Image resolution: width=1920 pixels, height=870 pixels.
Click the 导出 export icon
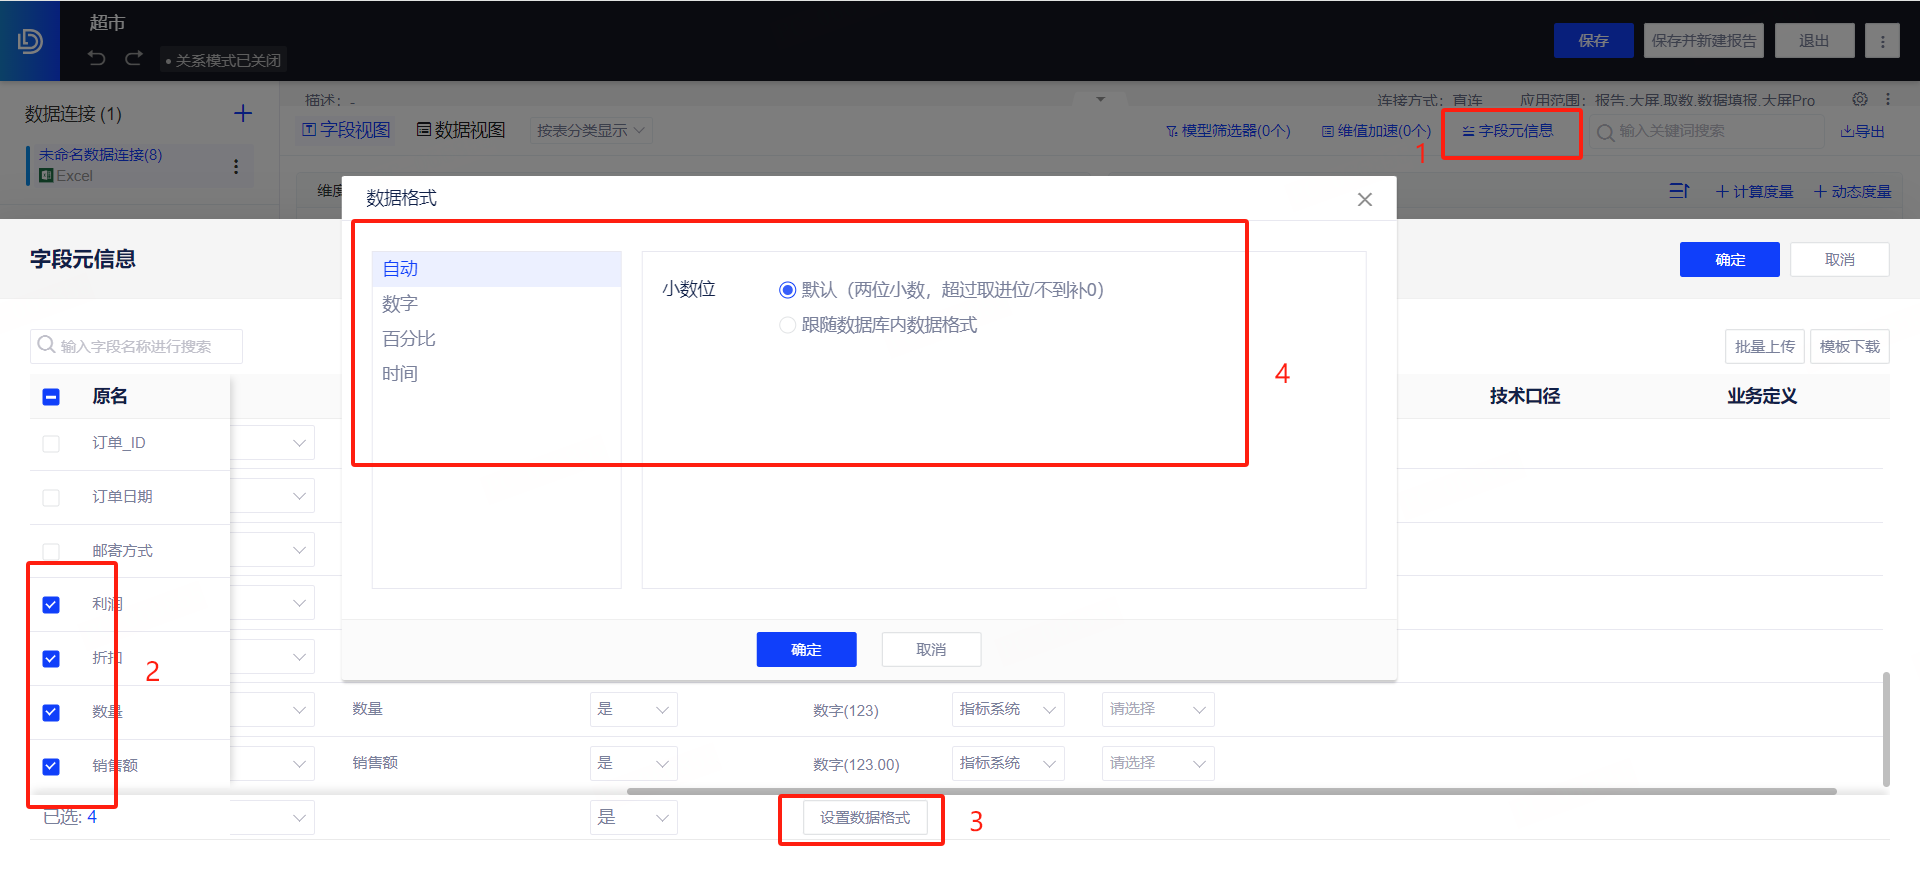[x=1862, y=131]
